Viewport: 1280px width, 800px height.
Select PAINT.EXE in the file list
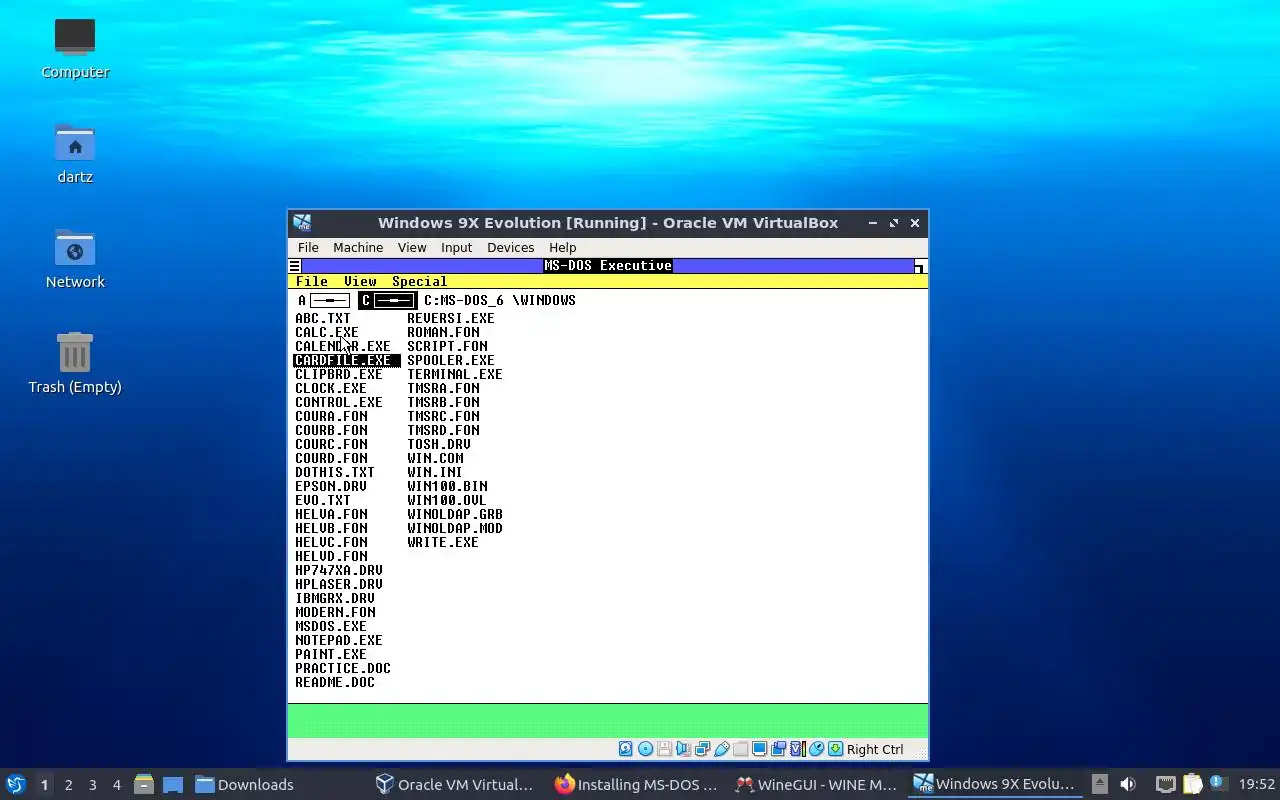pos(330,654)
